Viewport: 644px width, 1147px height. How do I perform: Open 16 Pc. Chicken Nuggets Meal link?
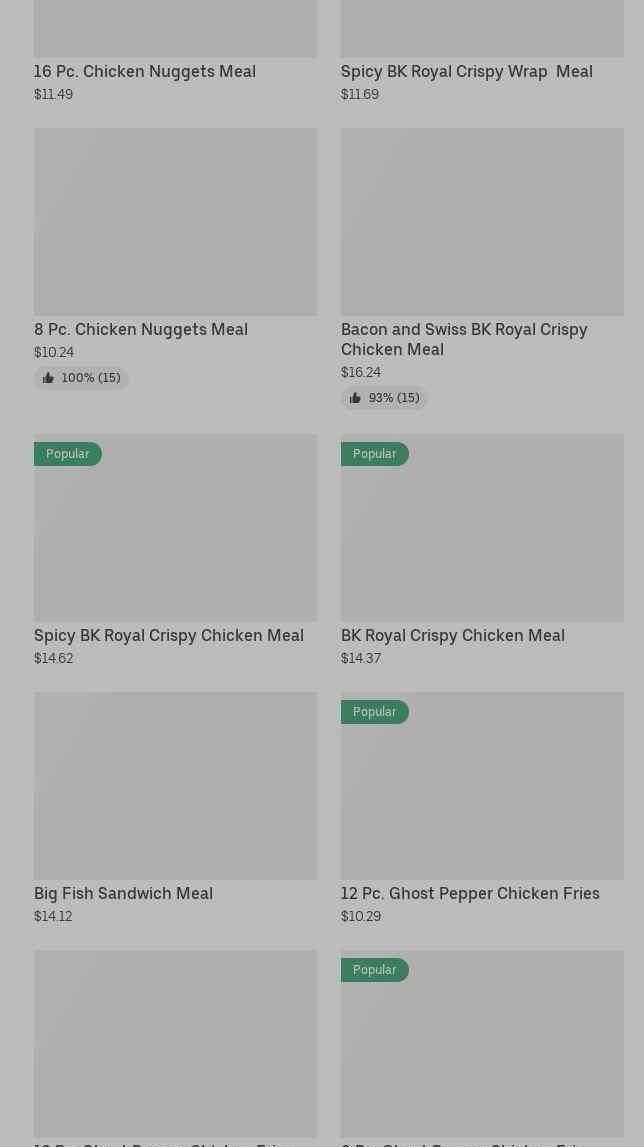pos(145,71)
